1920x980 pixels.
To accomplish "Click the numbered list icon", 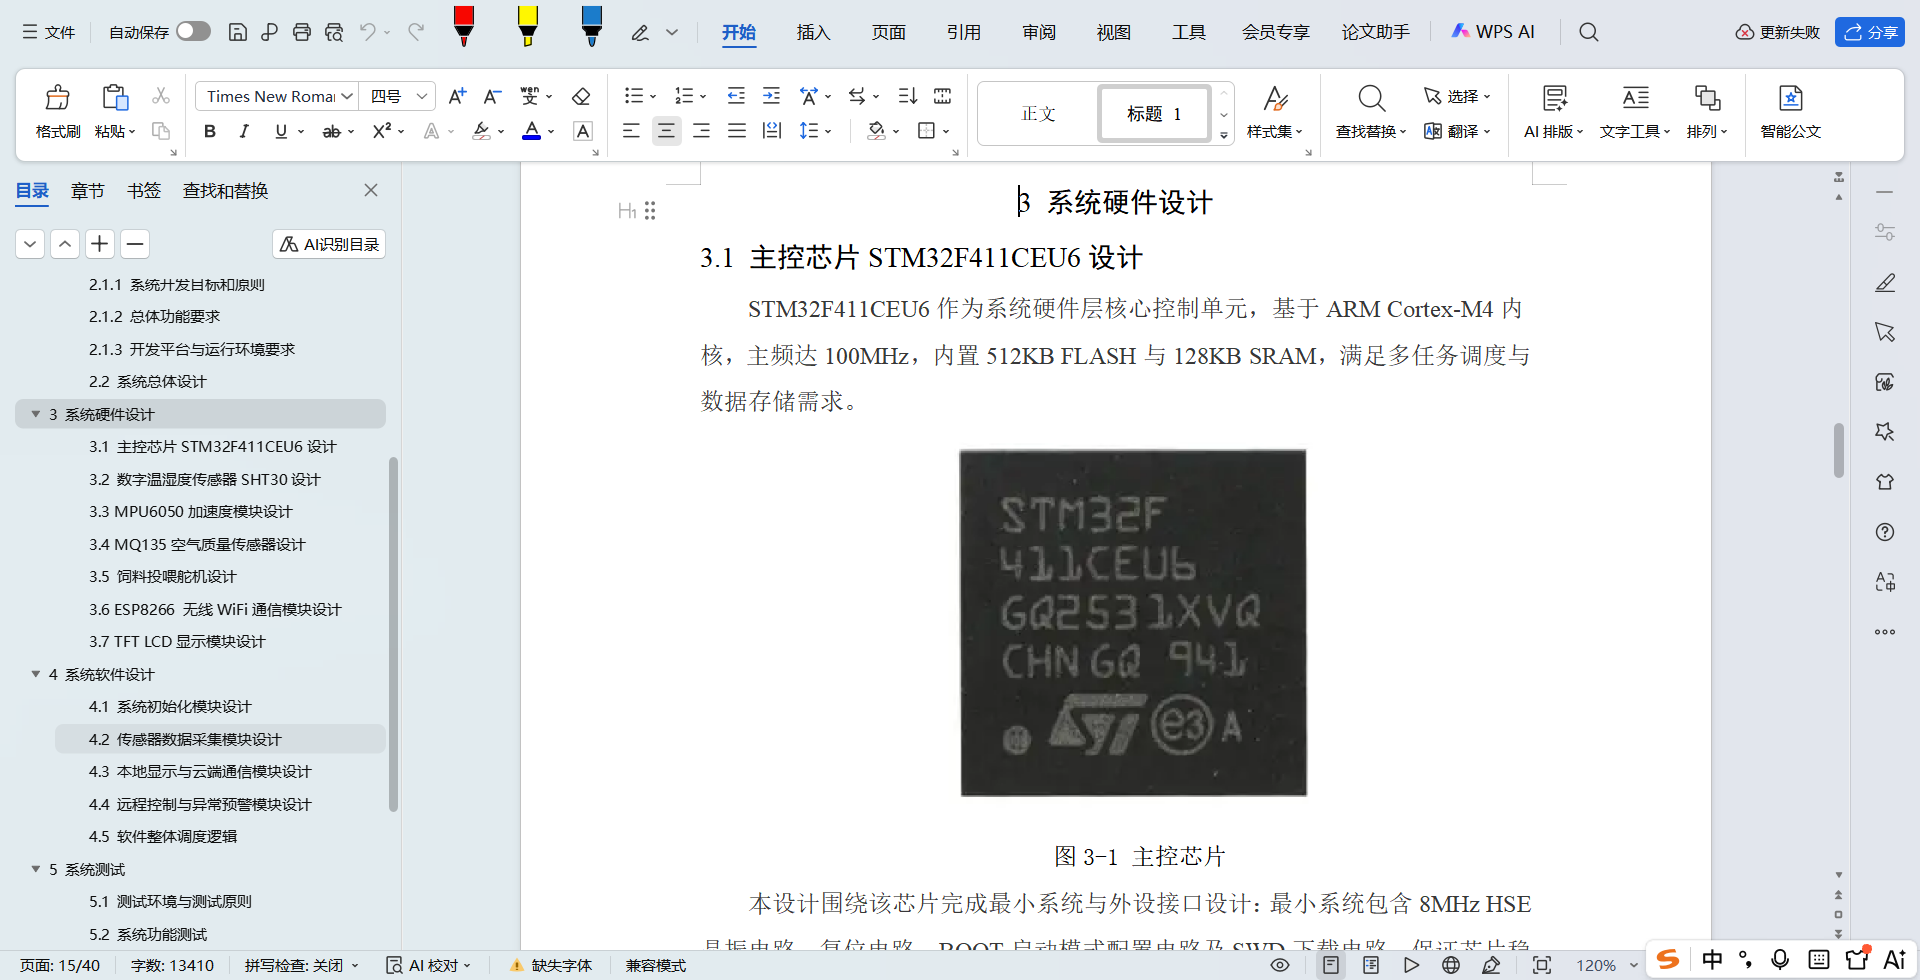I will pyautogui.click(x=684, y=96).
